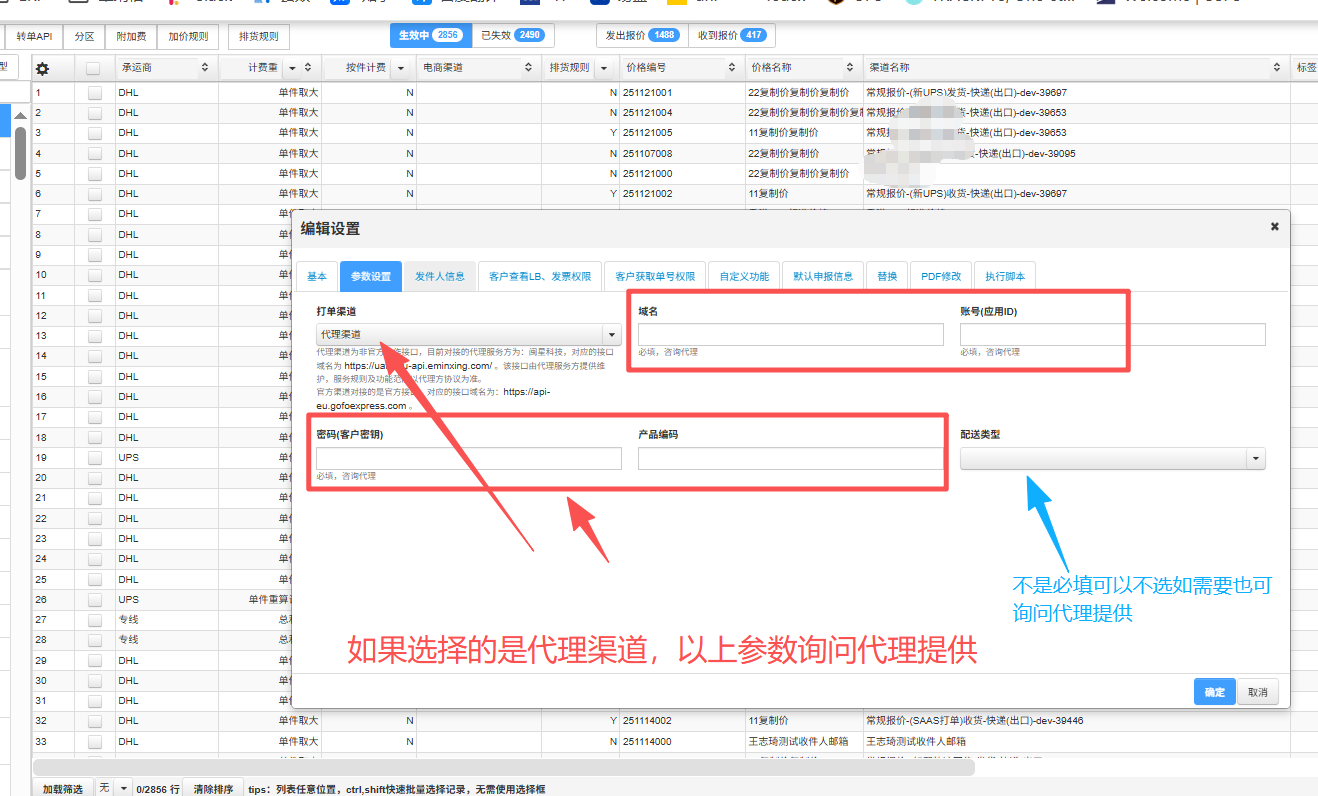Open the 配送类型 dropdown

coord(1113,458)
